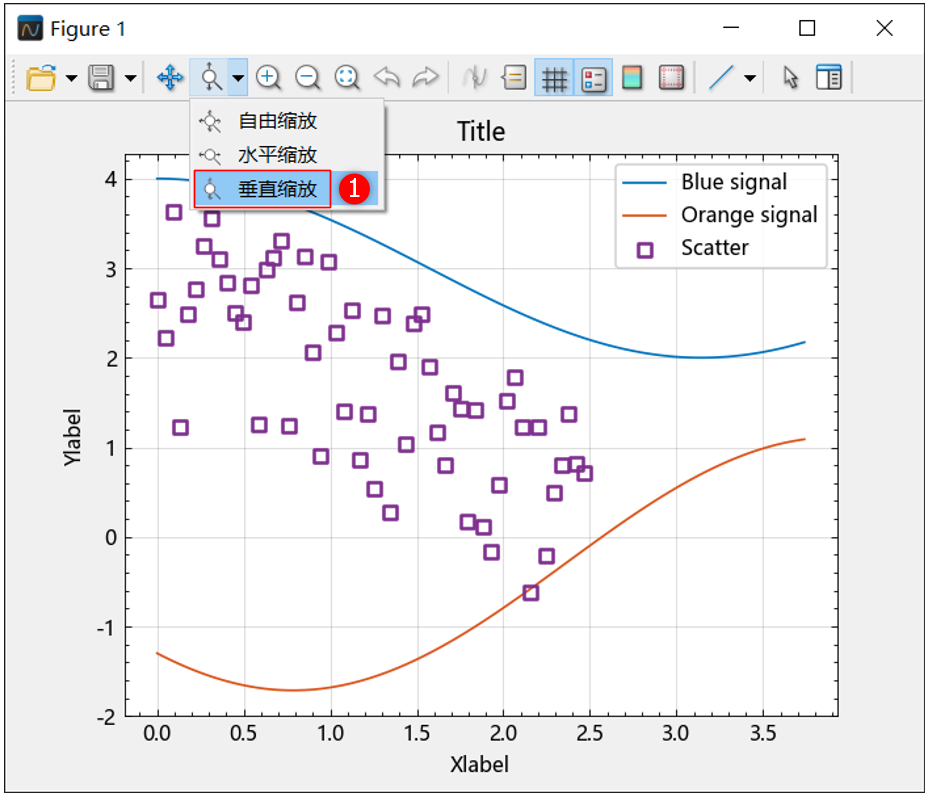Choose 垂直缩放 from the zoom menu
The image size is (929, 797).
point(277,189)
